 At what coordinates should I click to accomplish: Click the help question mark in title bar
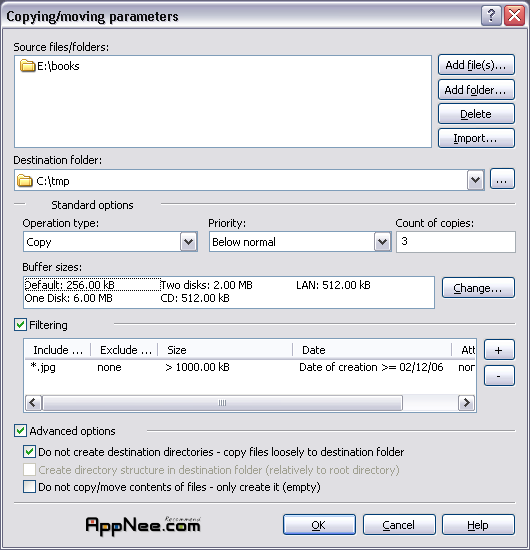click(x=491, y=15)
